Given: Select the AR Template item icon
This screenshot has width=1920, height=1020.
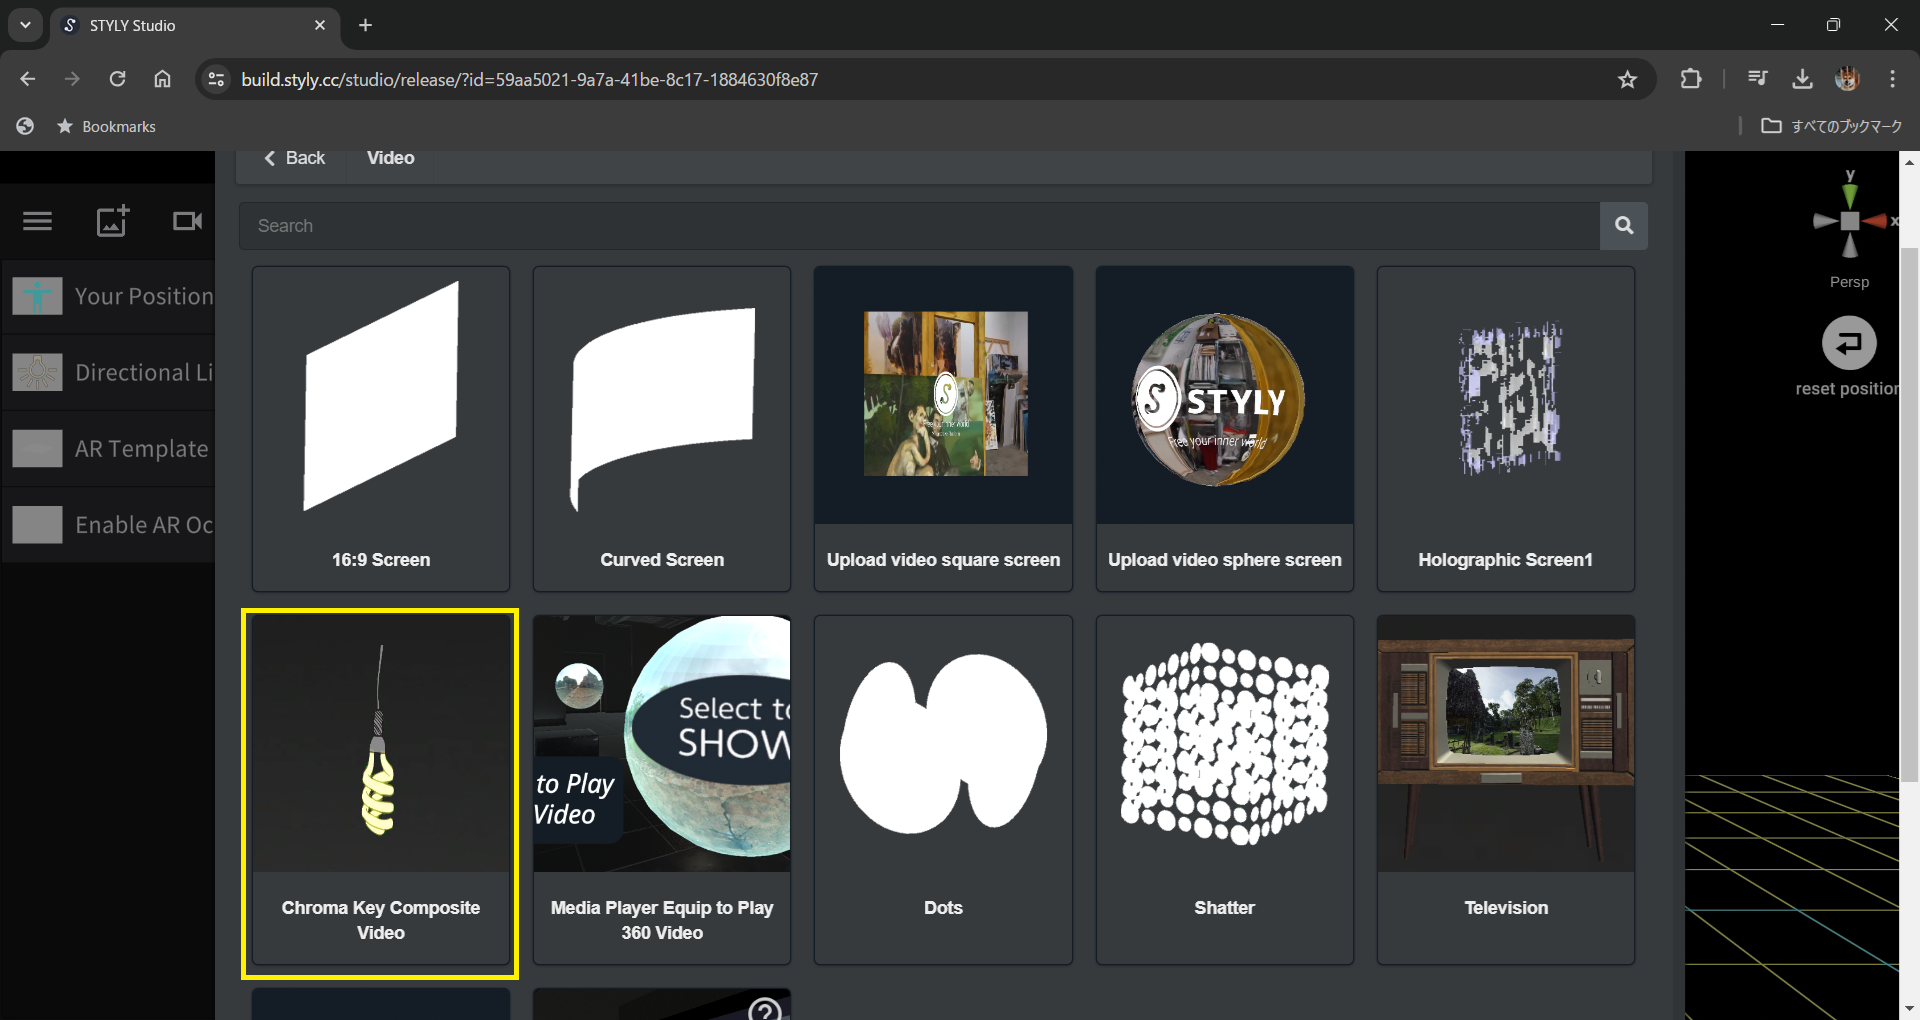Looking at the screenshot, I should click(37, 448).
